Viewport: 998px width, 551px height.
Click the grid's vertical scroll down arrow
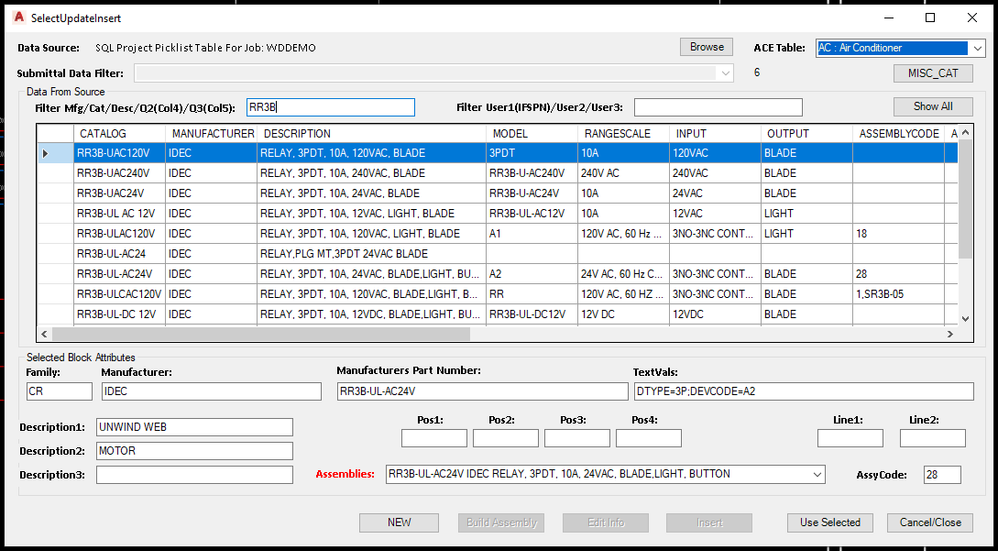coord(965,319)
